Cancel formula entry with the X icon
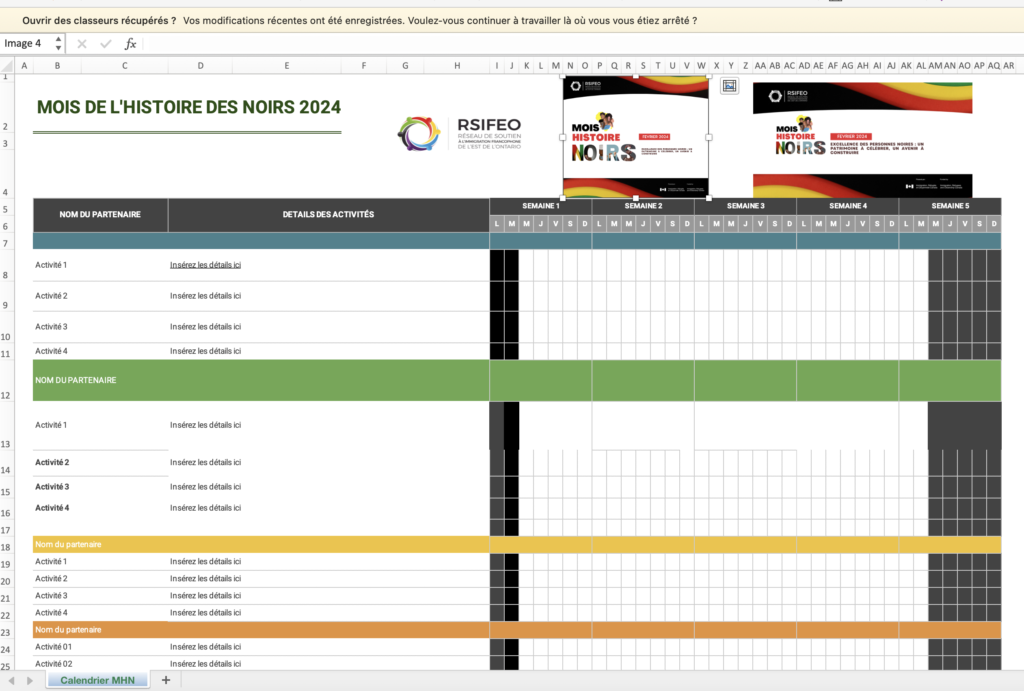Viewport: 1024px width, 691px height. (82, 44)
